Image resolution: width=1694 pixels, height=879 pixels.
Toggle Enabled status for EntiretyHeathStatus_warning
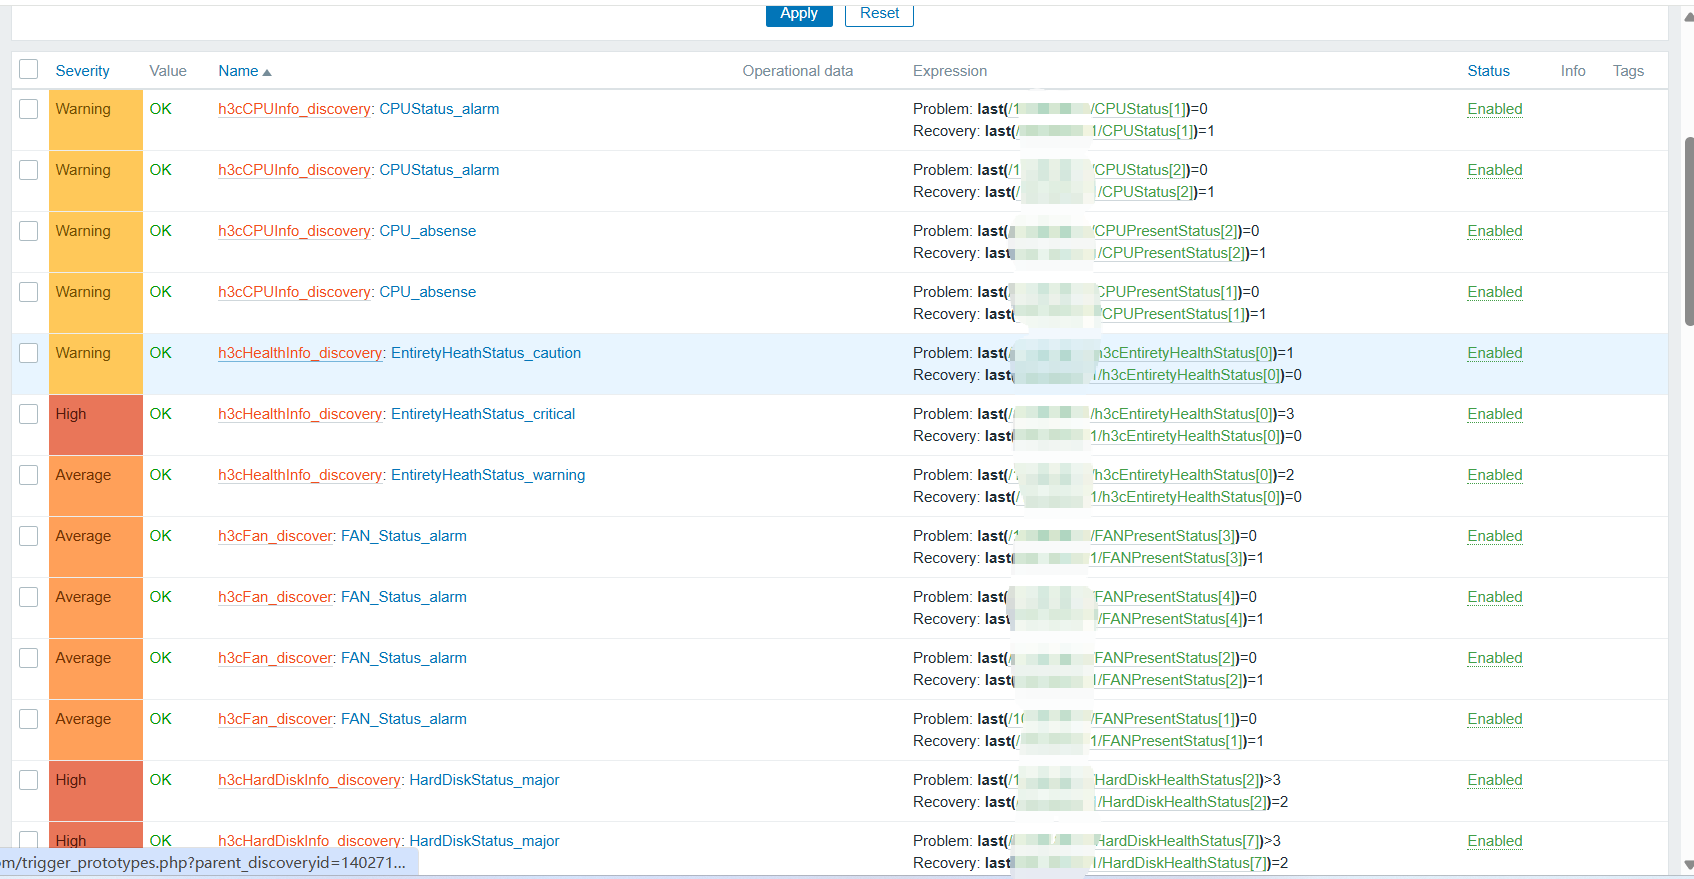1494,475
